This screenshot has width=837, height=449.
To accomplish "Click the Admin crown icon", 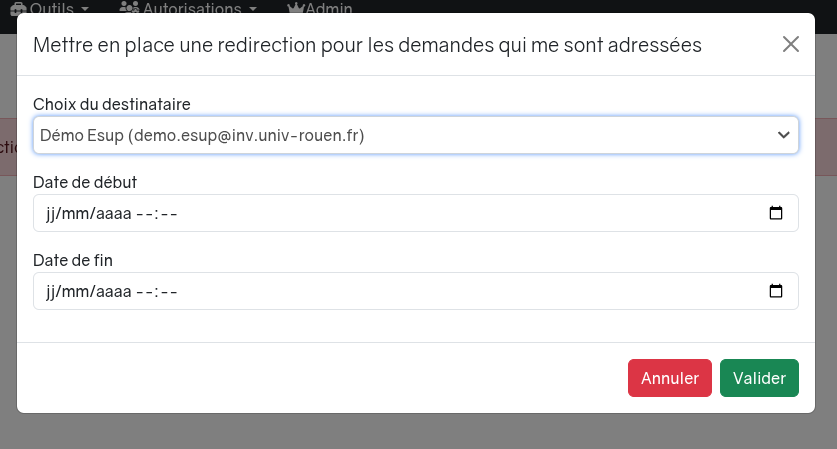I will [295, 7].
